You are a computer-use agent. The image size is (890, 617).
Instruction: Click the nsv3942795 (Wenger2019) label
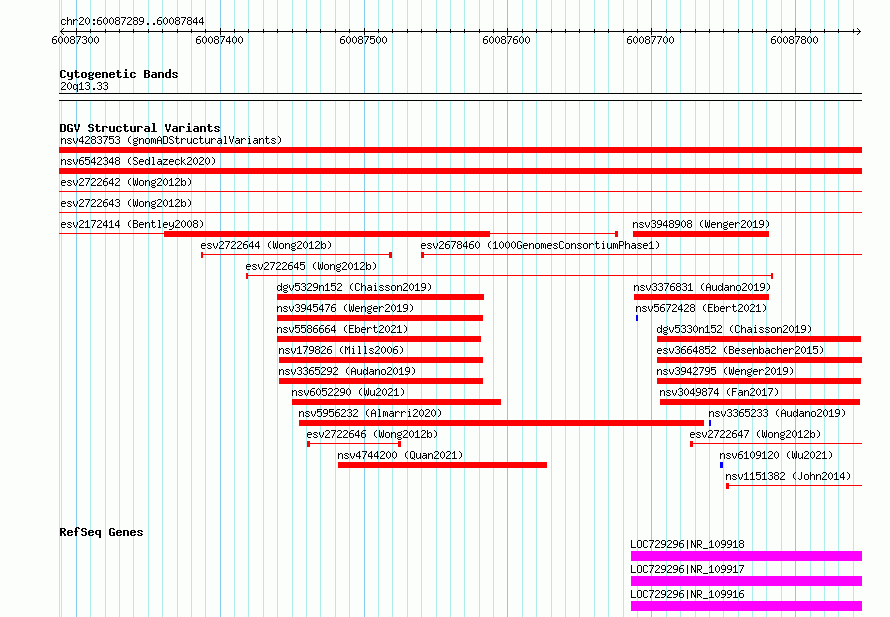point(725,371)
